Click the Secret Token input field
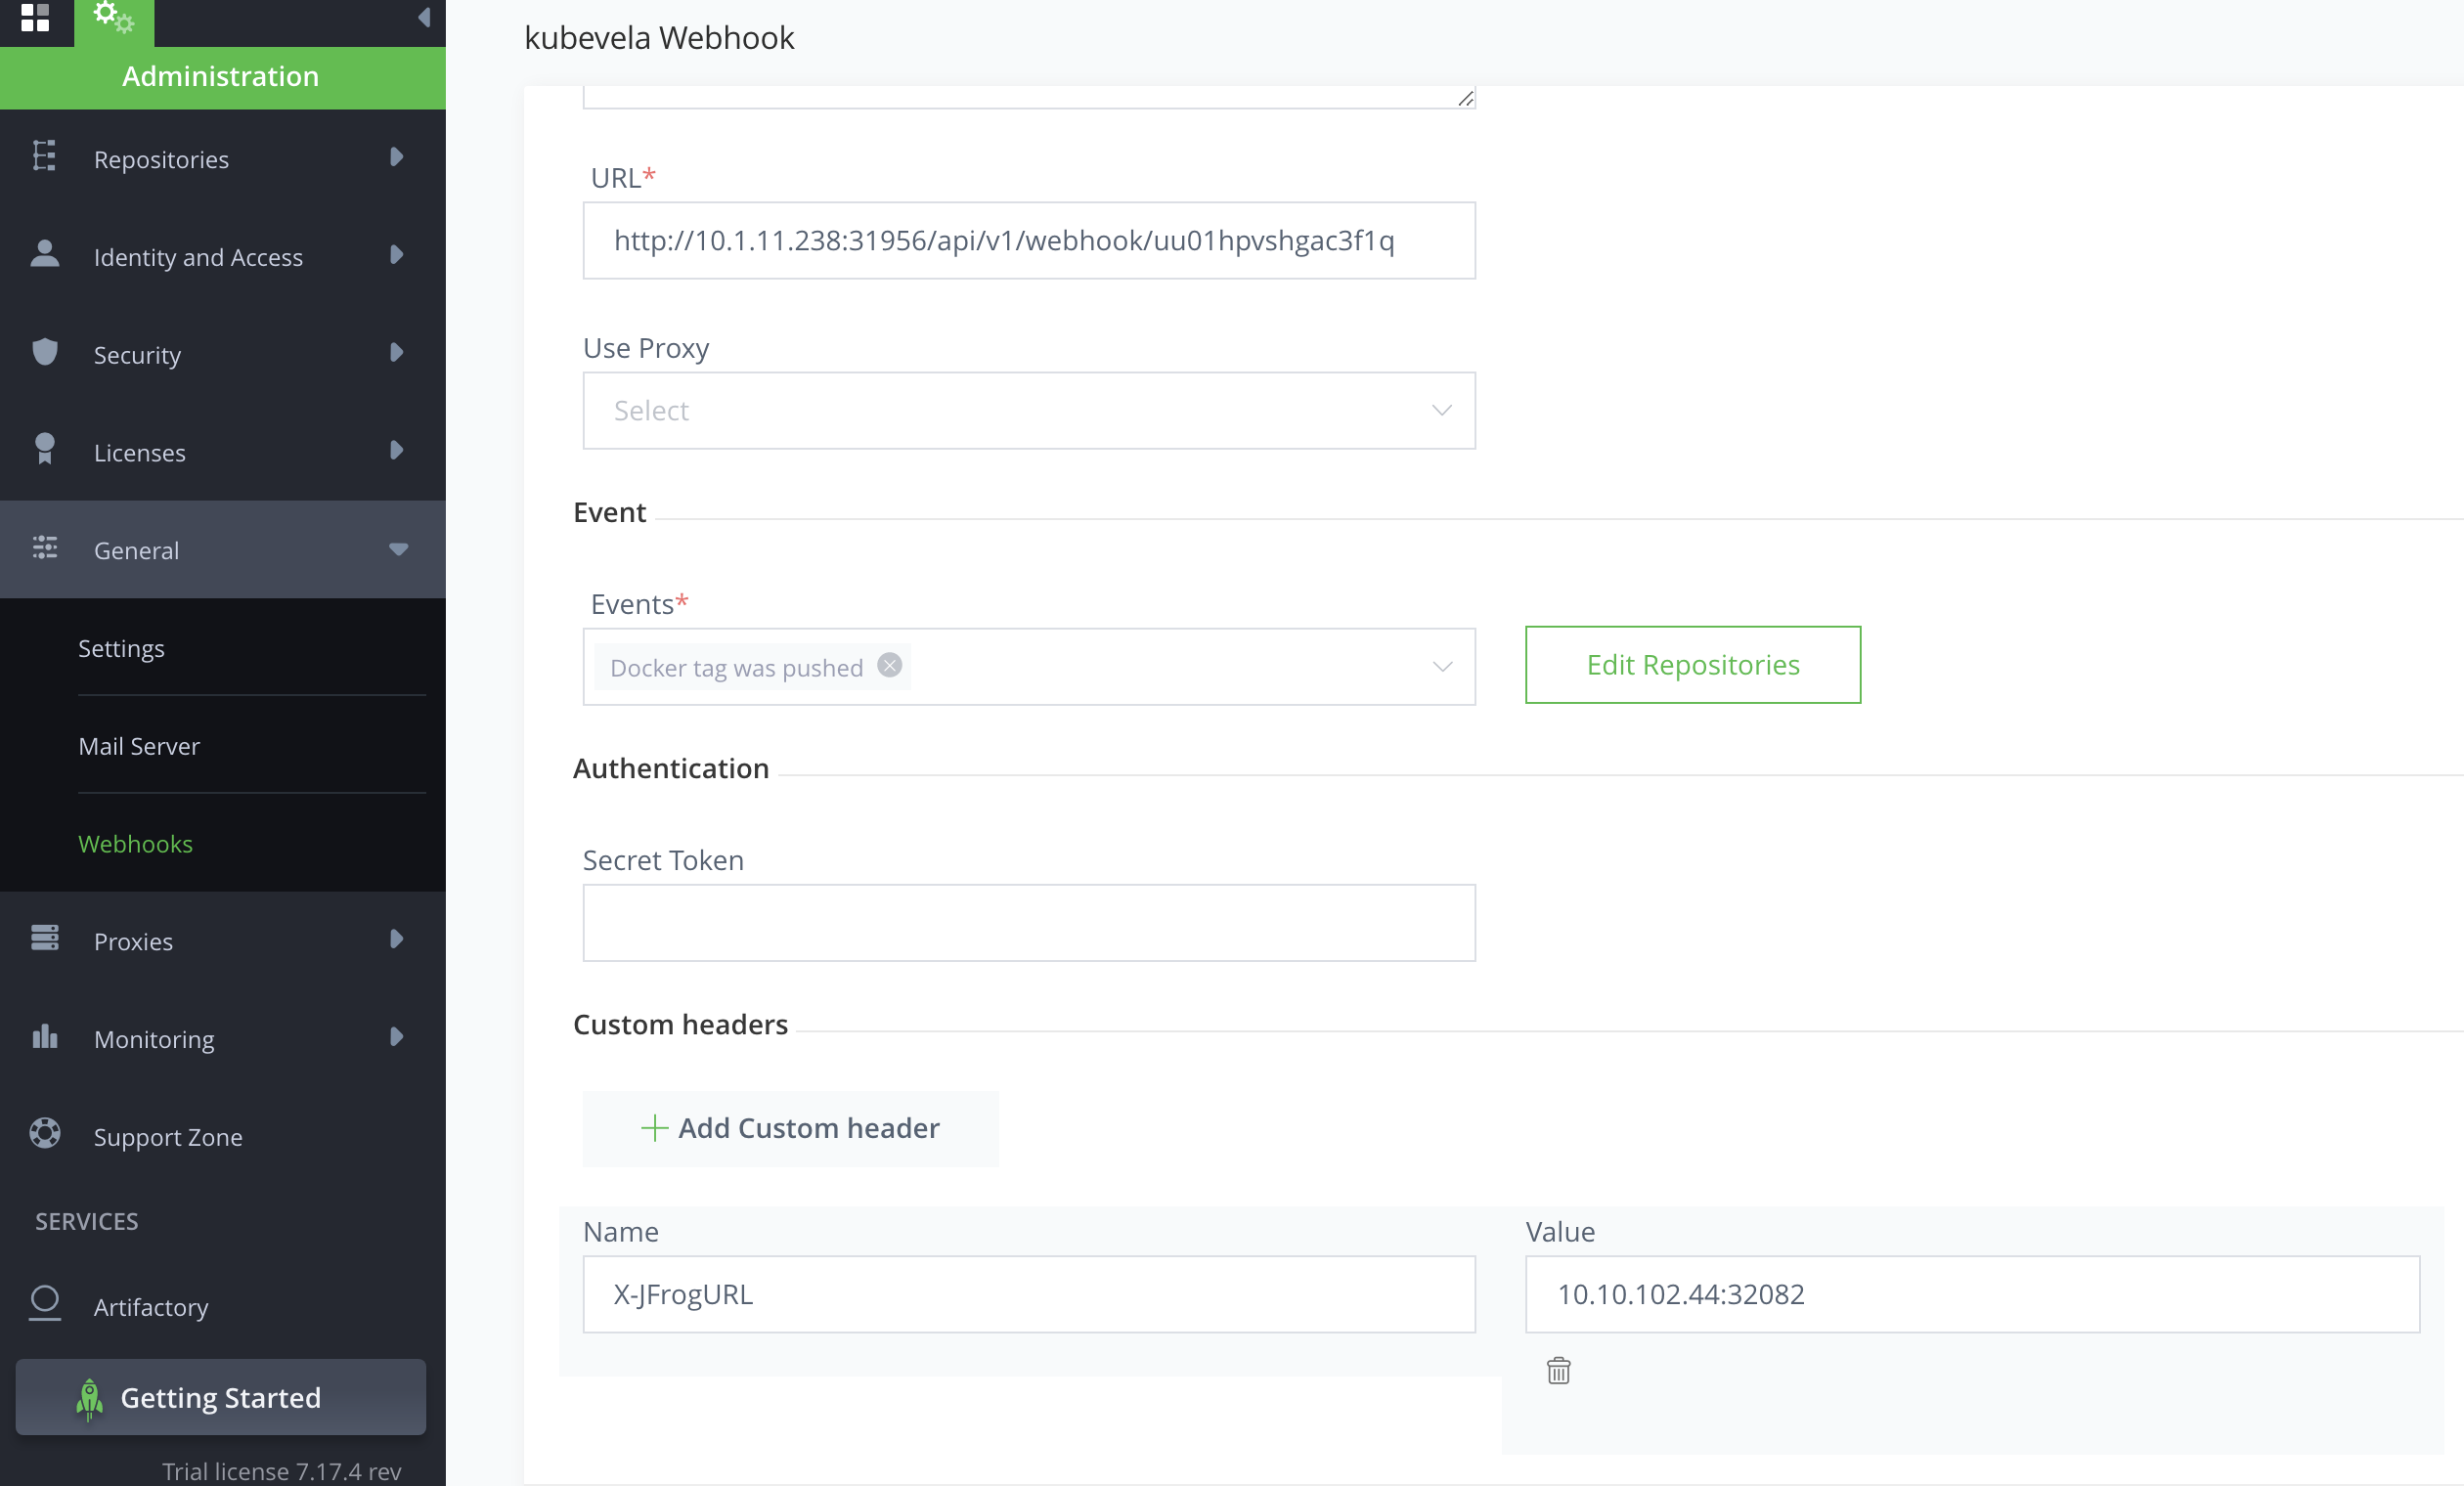This screenshot has width=2464, height=1486. tap(1028, 922)
